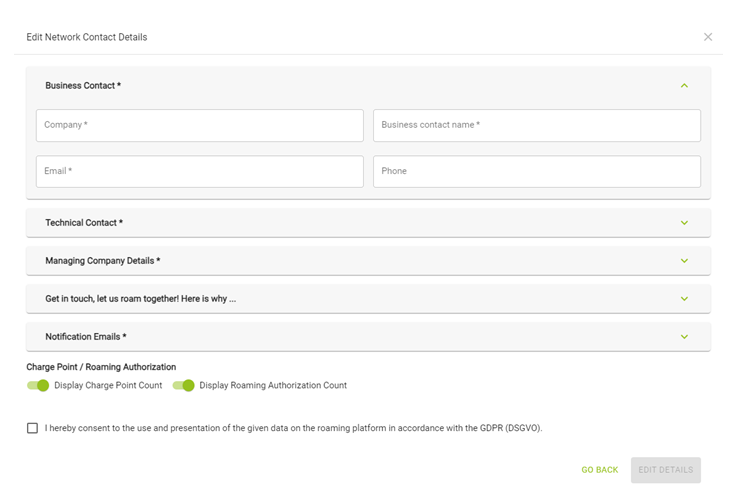Click the Managing Company Details chevron arrow
The width and height of the screenshot is (749, 498).
(684, 261)
